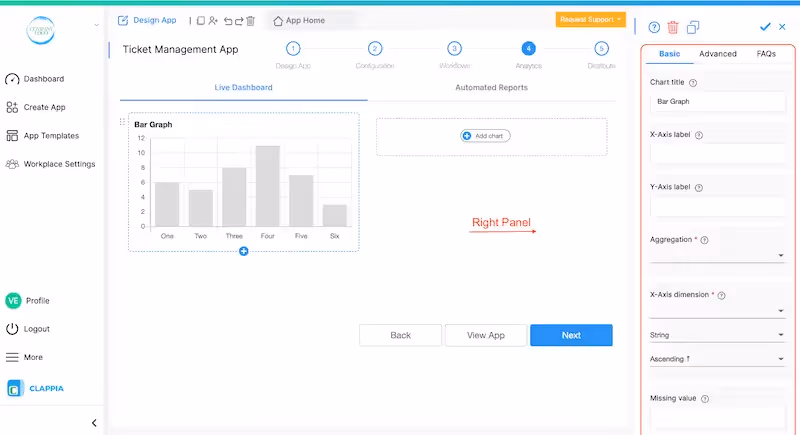This screenshot has width=800, height=435.
Task: Click the App Home house icon
Action: [278, 21]
